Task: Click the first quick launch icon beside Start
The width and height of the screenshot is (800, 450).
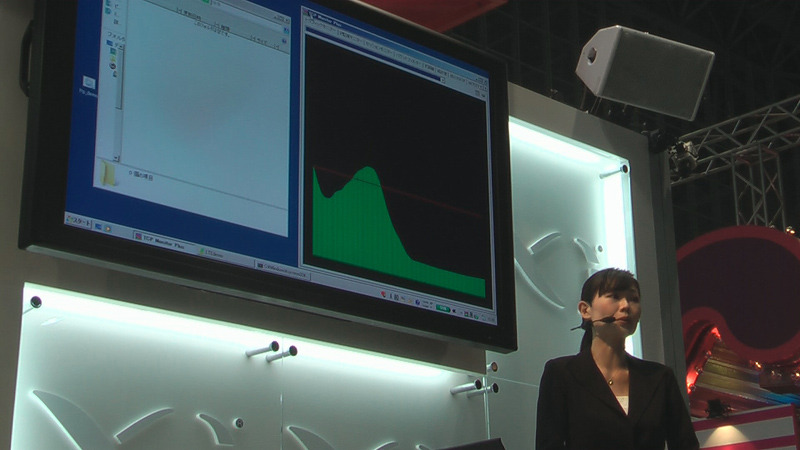Action: [x=98, y=226]
